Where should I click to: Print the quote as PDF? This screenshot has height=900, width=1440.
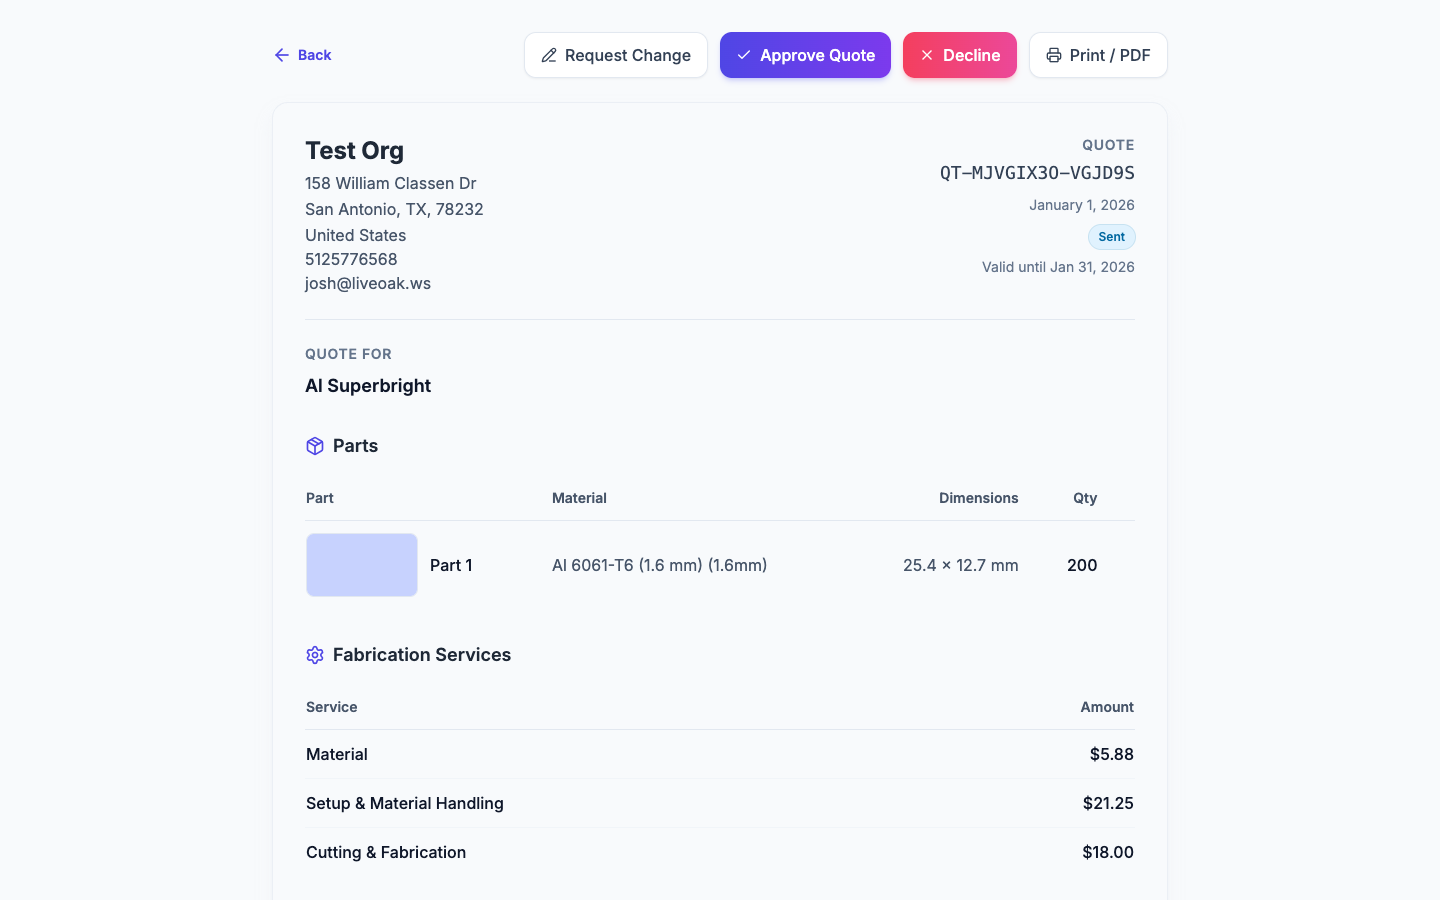coord(1098,55)
